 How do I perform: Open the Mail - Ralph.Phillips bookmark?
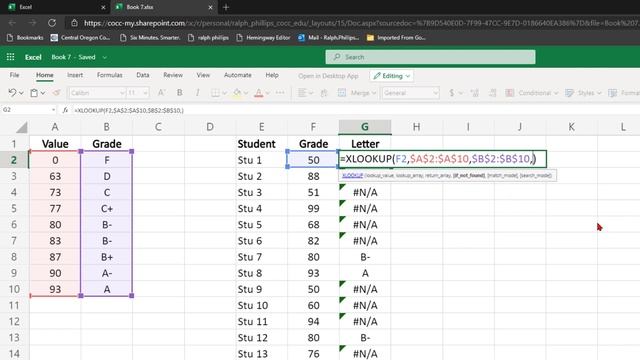(329, 38)
